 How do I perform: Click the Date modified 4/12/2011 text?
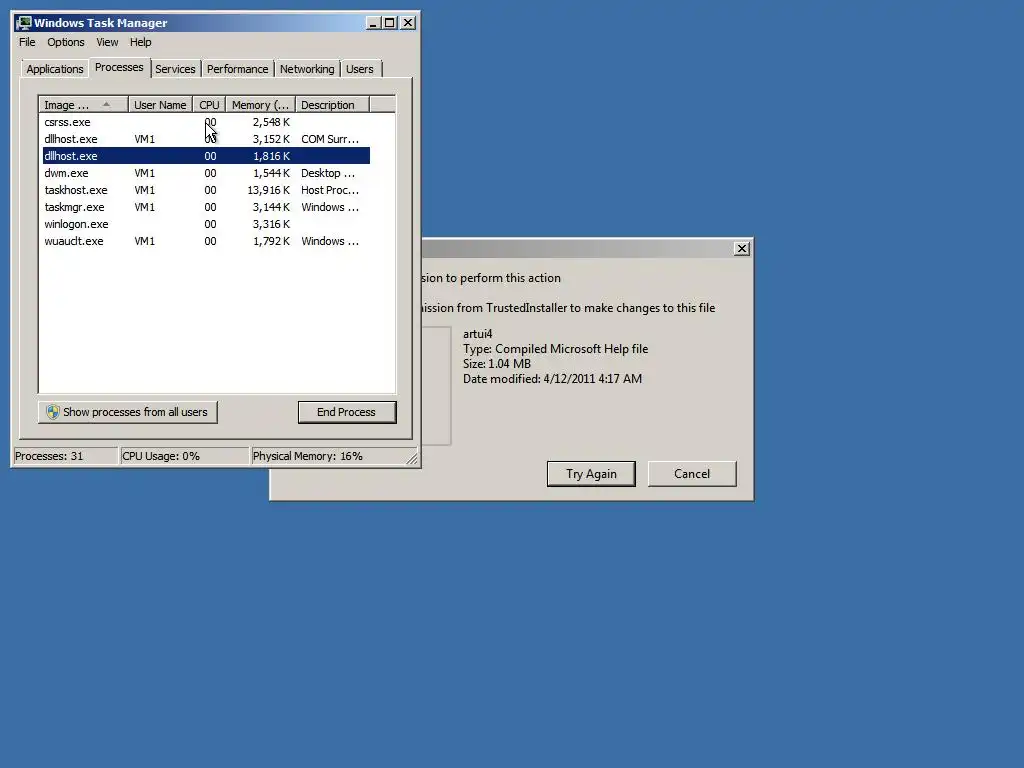[552, 379]
